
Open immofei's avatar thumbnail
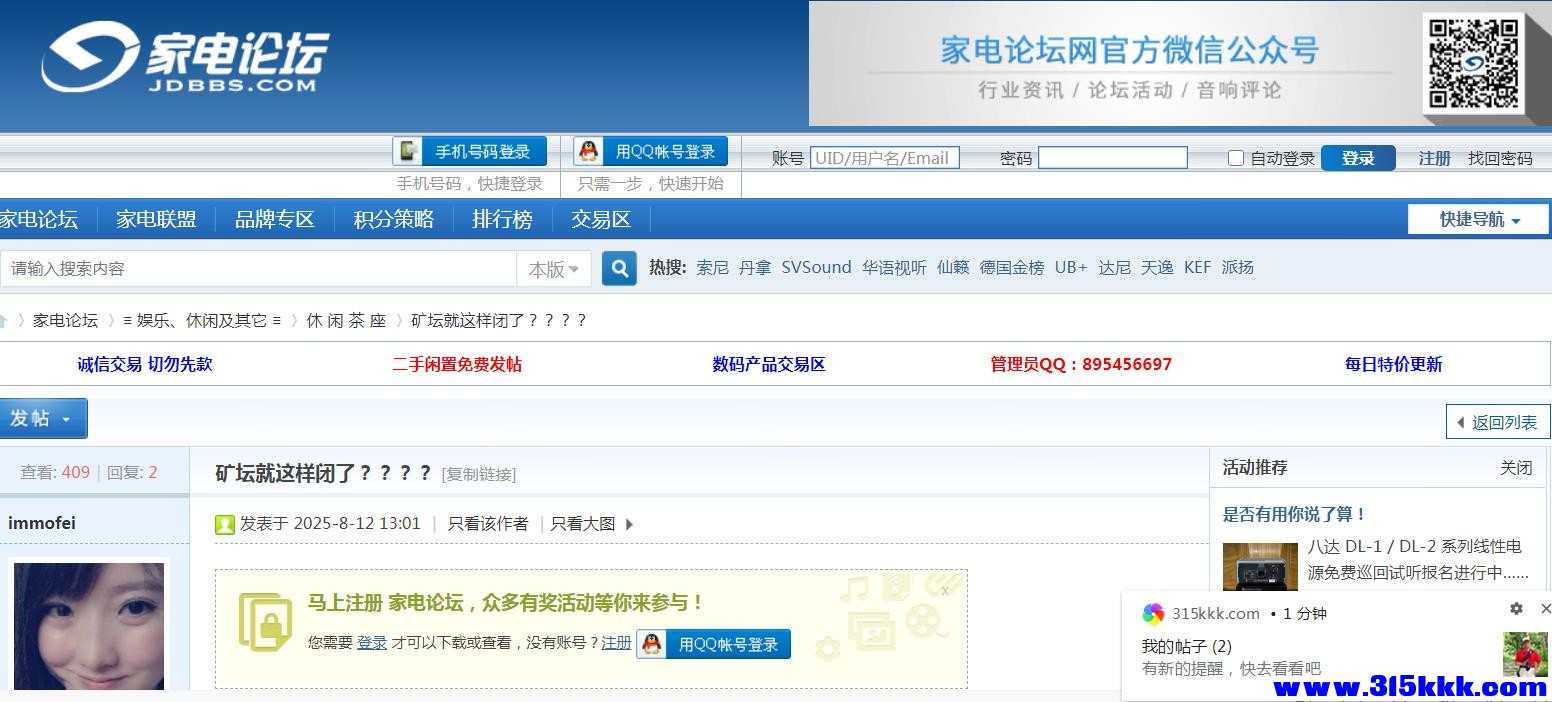tap(89, 625)
